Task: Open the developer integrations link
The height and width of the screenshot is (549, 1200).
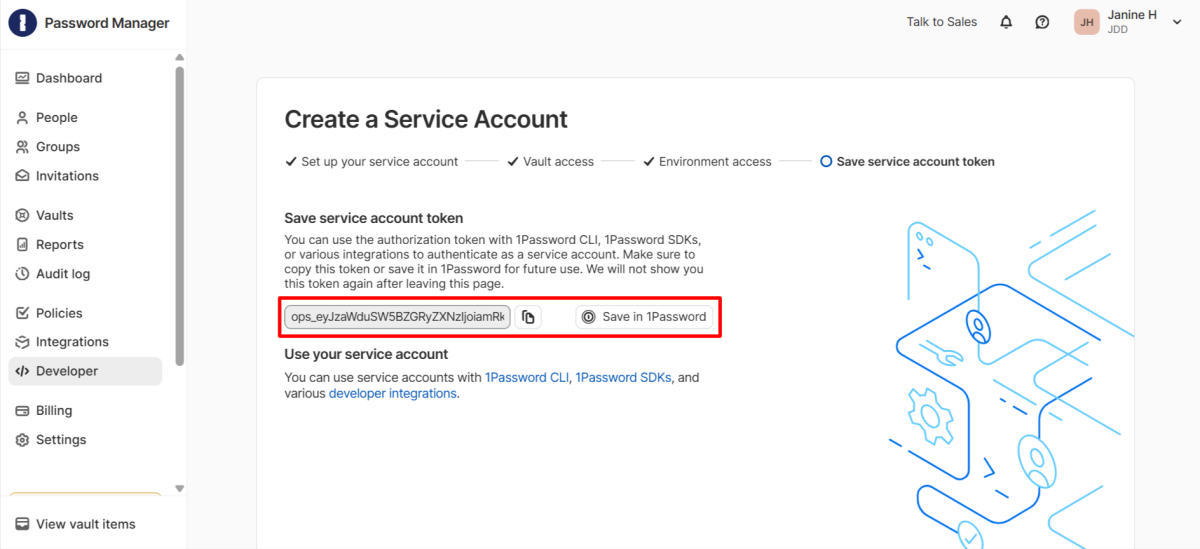Action: (x=393, y=394)
